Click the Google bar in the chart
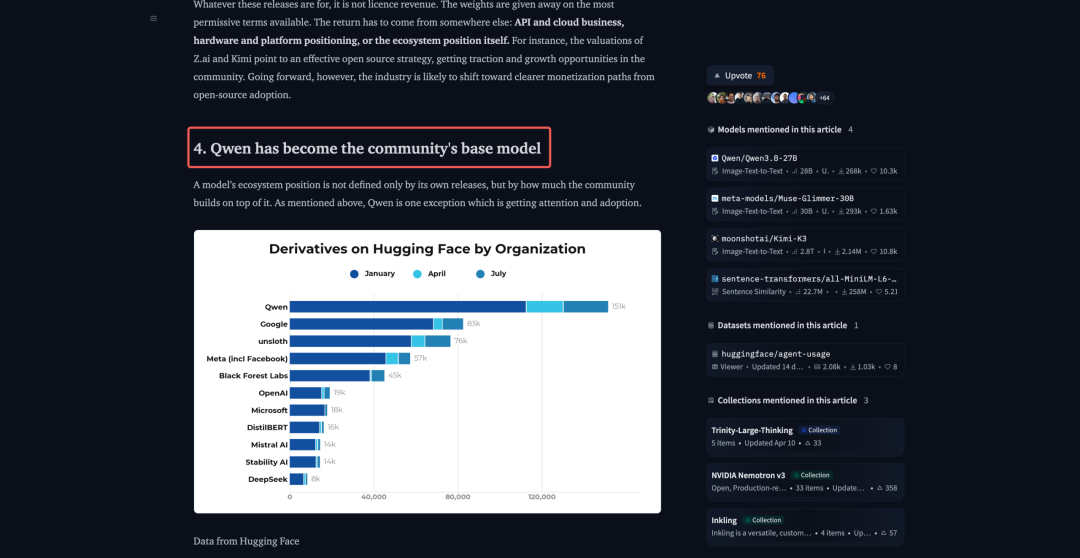Screen dimensions: 1080x558 coord(376,324)
